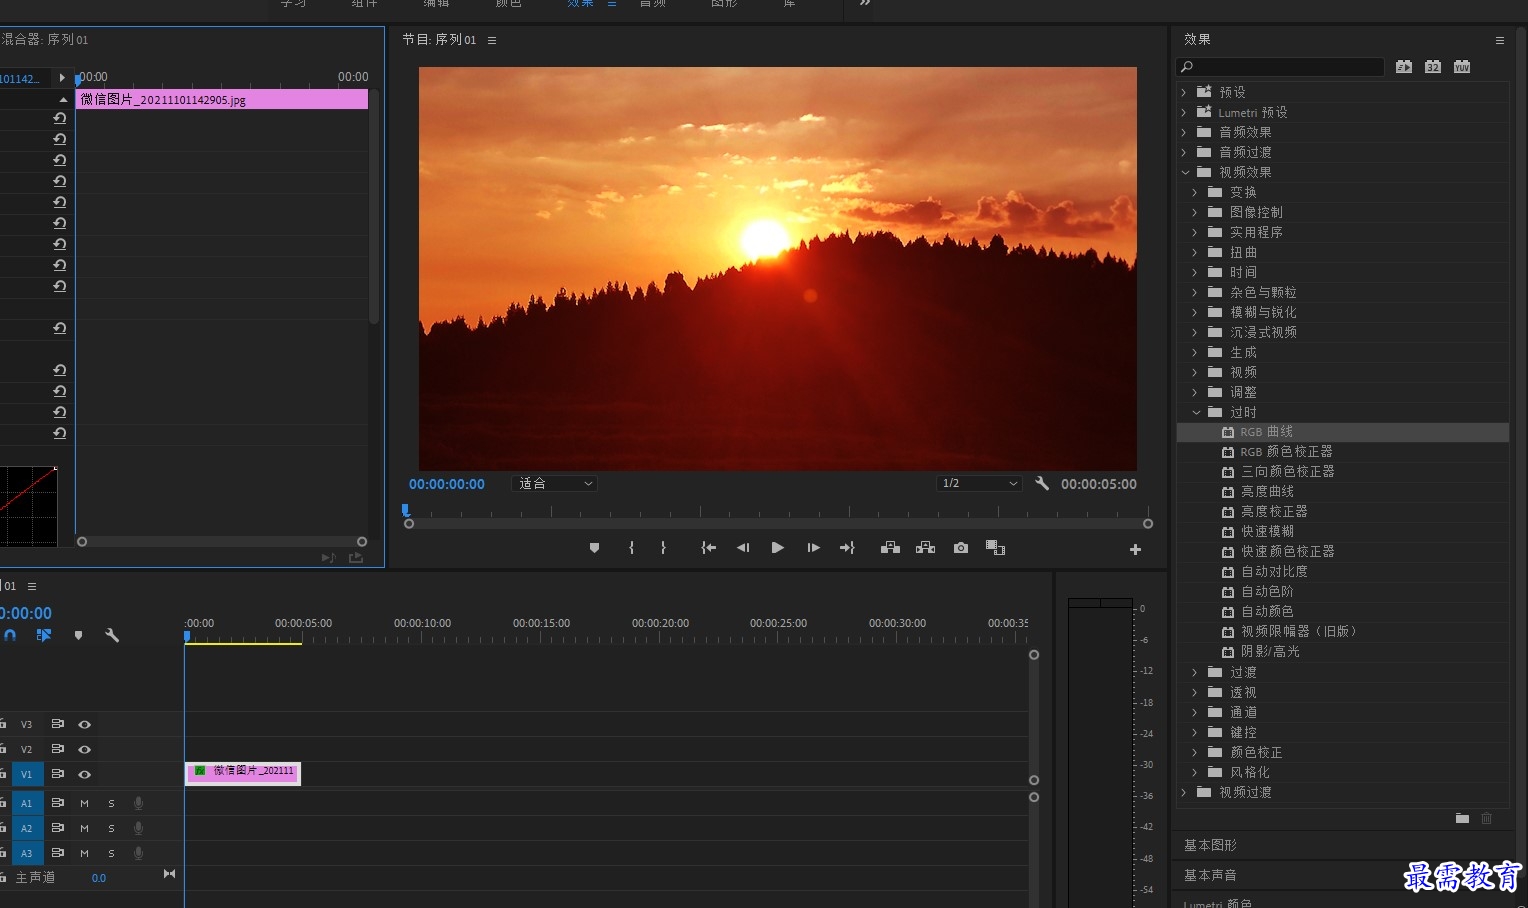The width and height of the screenshot is (1528, 908).
Task: Expand the 颜色校正 folder
Action: [1195, 752]
